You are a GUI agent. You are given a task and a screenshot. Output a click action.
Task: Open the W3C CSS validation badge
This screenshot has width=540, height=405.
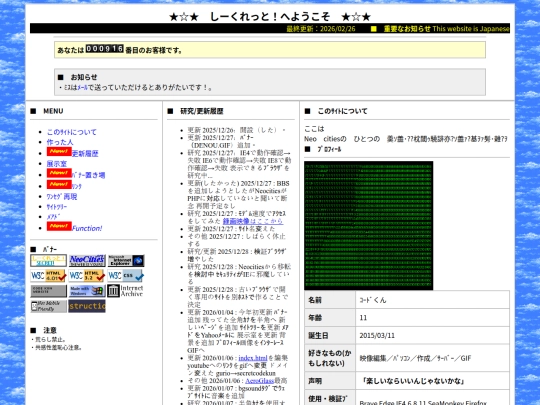tap(126, 276)
